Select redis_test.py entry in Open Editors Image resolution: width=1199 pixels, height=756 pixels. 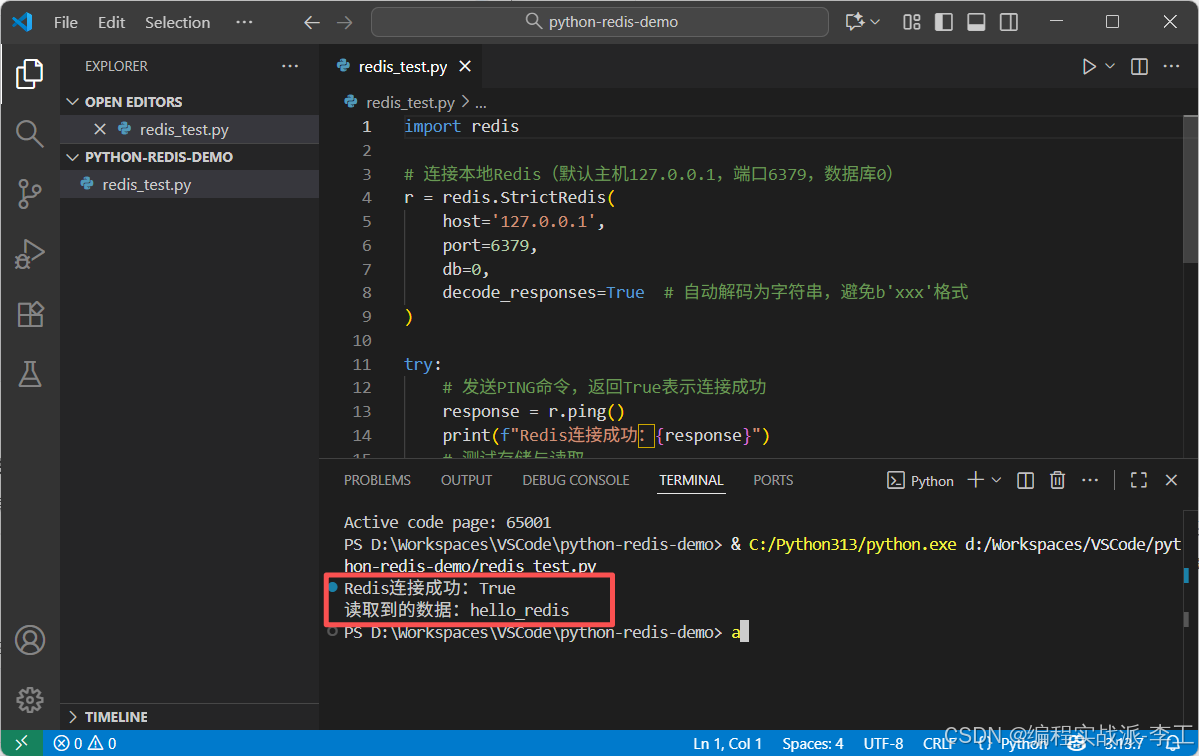pos(190,129)
